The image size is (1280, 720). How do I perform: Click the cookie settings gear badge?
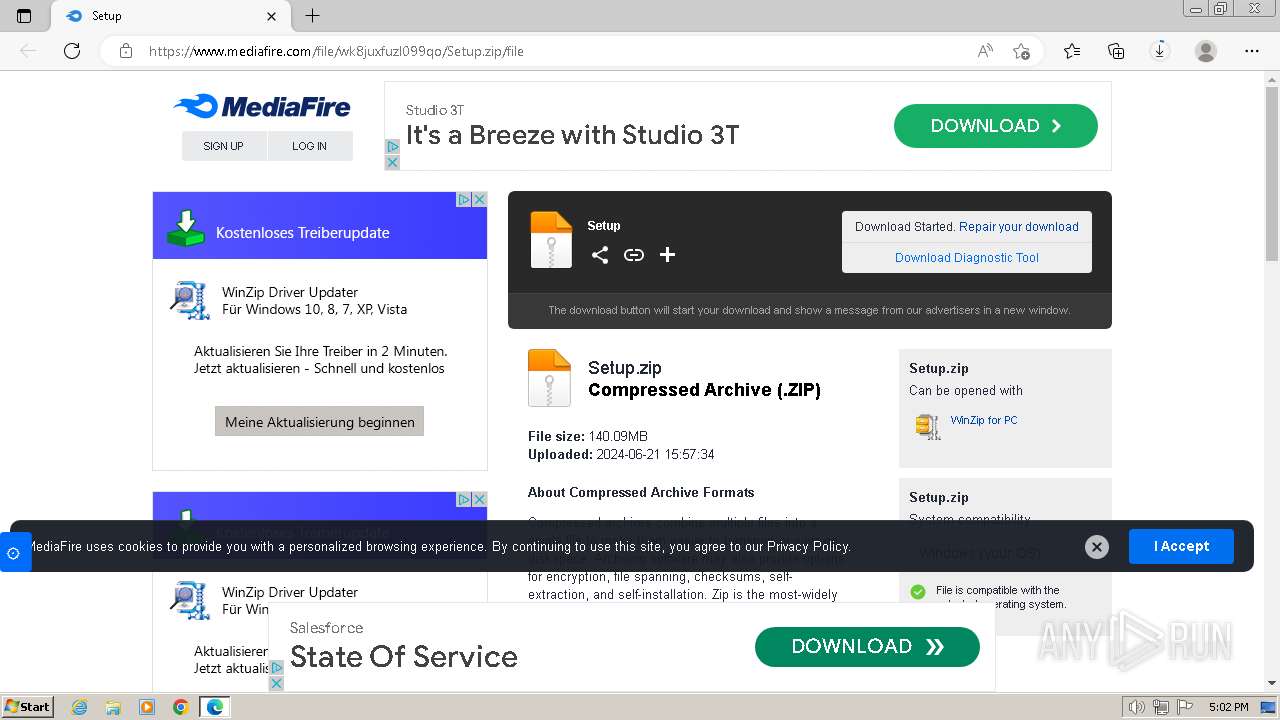pos(14,553)
